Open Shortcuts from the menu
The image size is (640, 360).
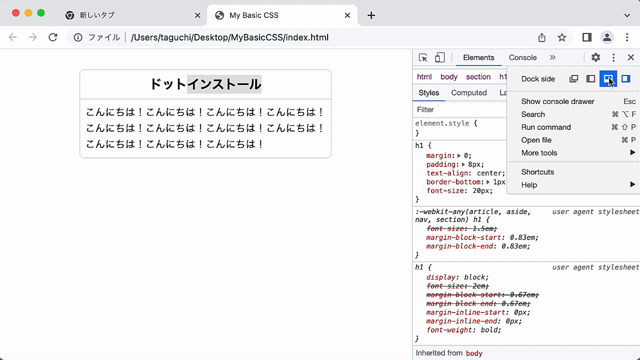click(x=573, y=172)
